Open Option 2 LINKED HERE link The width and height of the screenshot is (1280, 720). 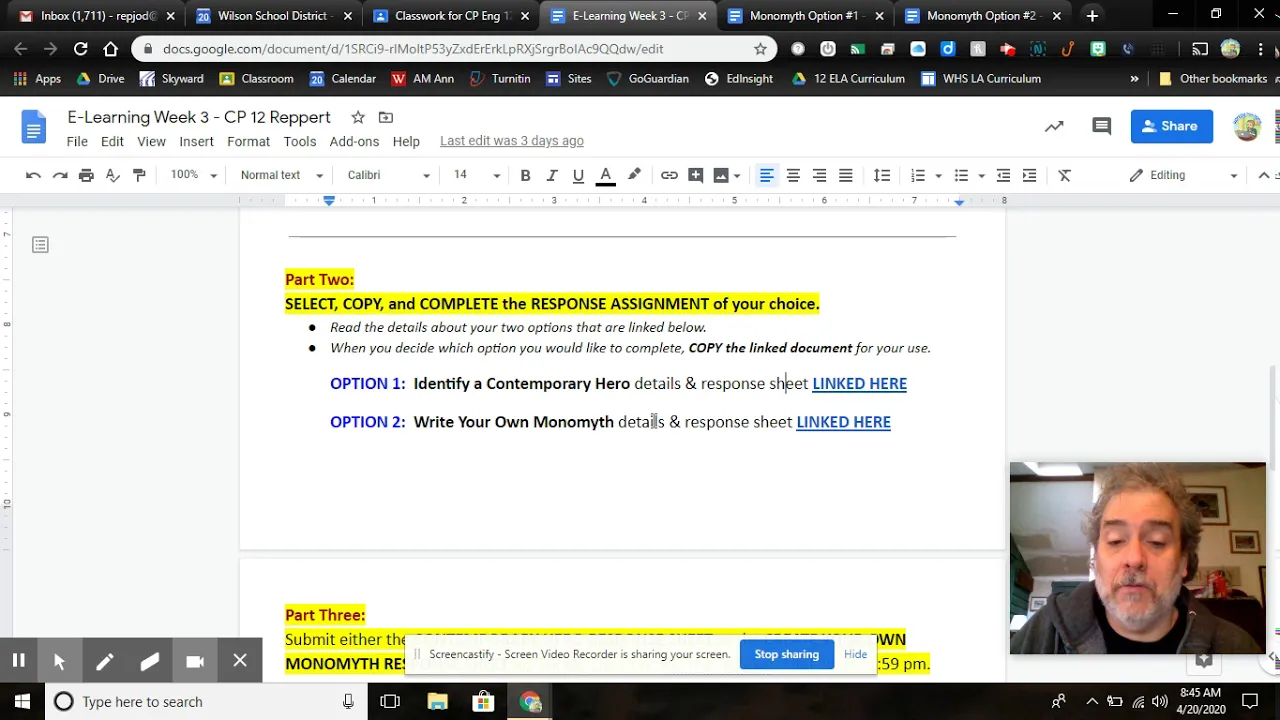click(x=843, y=422)
